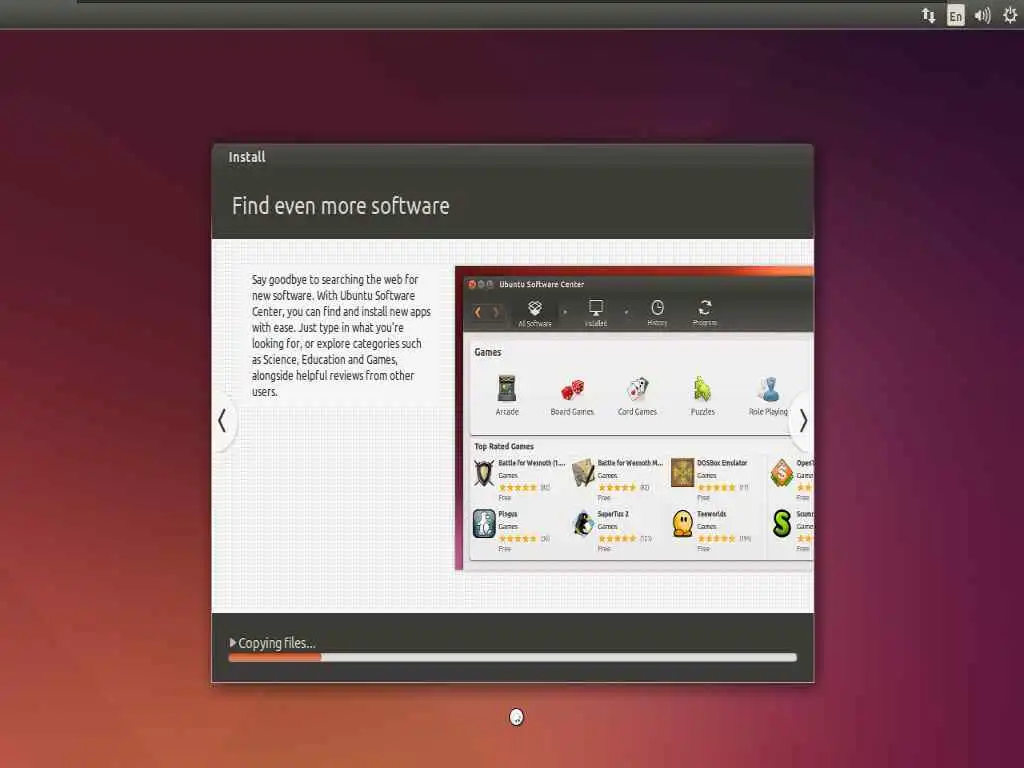
Task: Click the Install window title
Action: click(247, 157)
